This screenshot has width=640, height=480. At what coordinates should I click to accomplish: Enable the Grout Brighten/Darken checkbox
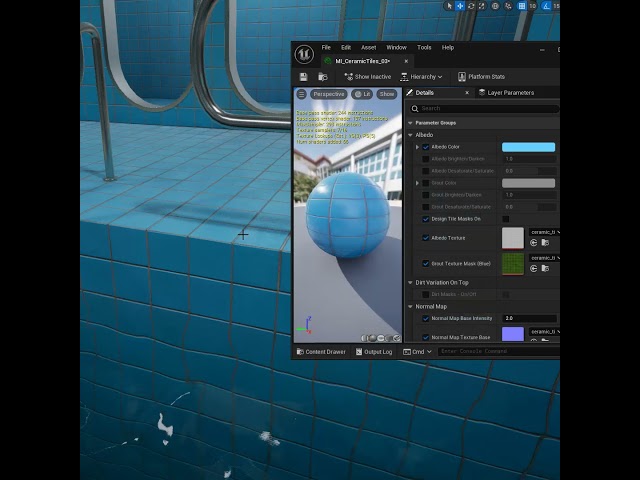(x=426, y=195)
